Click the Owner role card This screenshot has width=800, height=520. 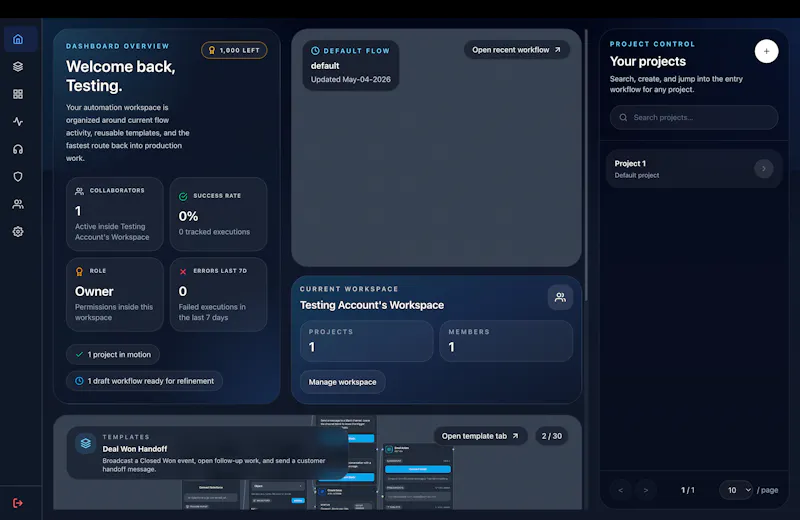(115, 294)
